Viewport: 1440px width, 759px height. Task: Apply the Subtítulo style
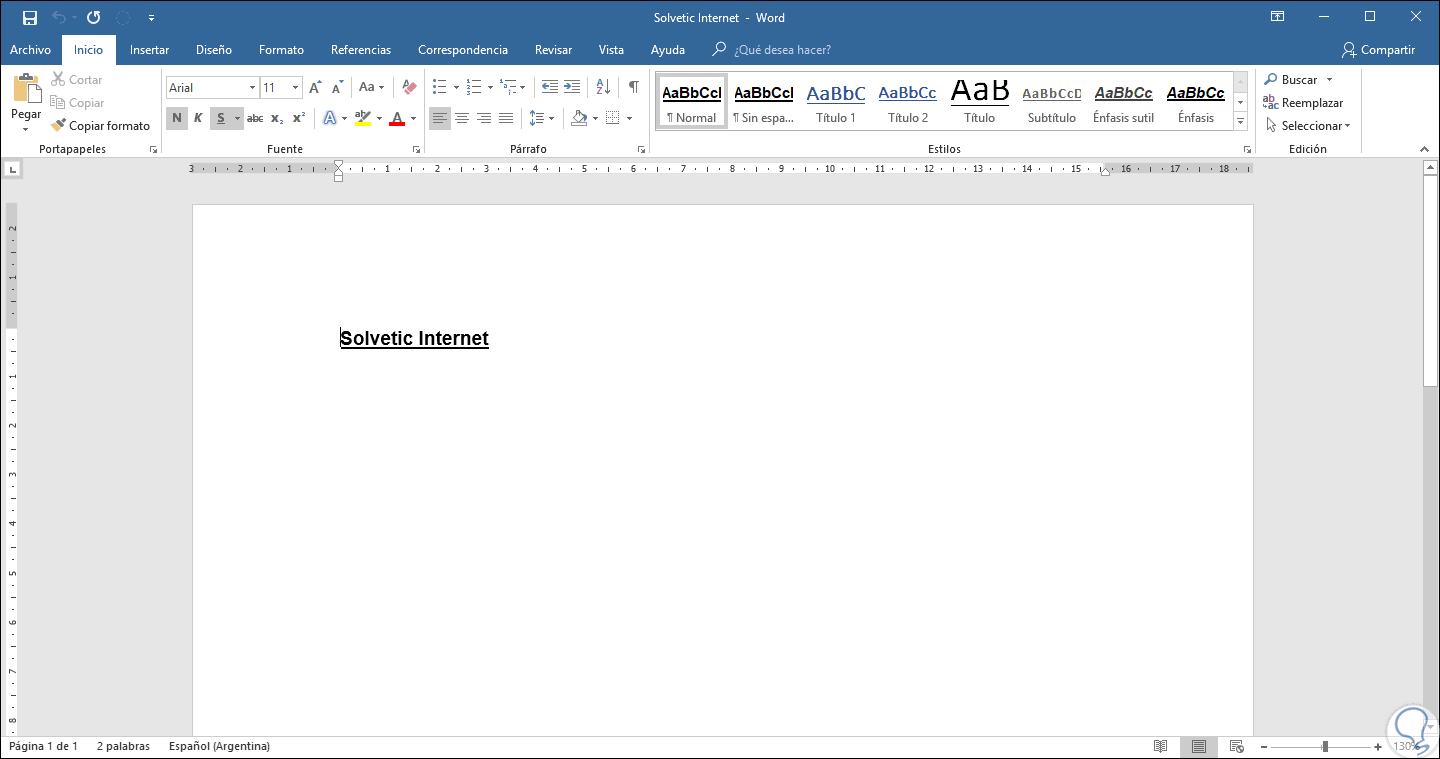[x=1052, y=101]
